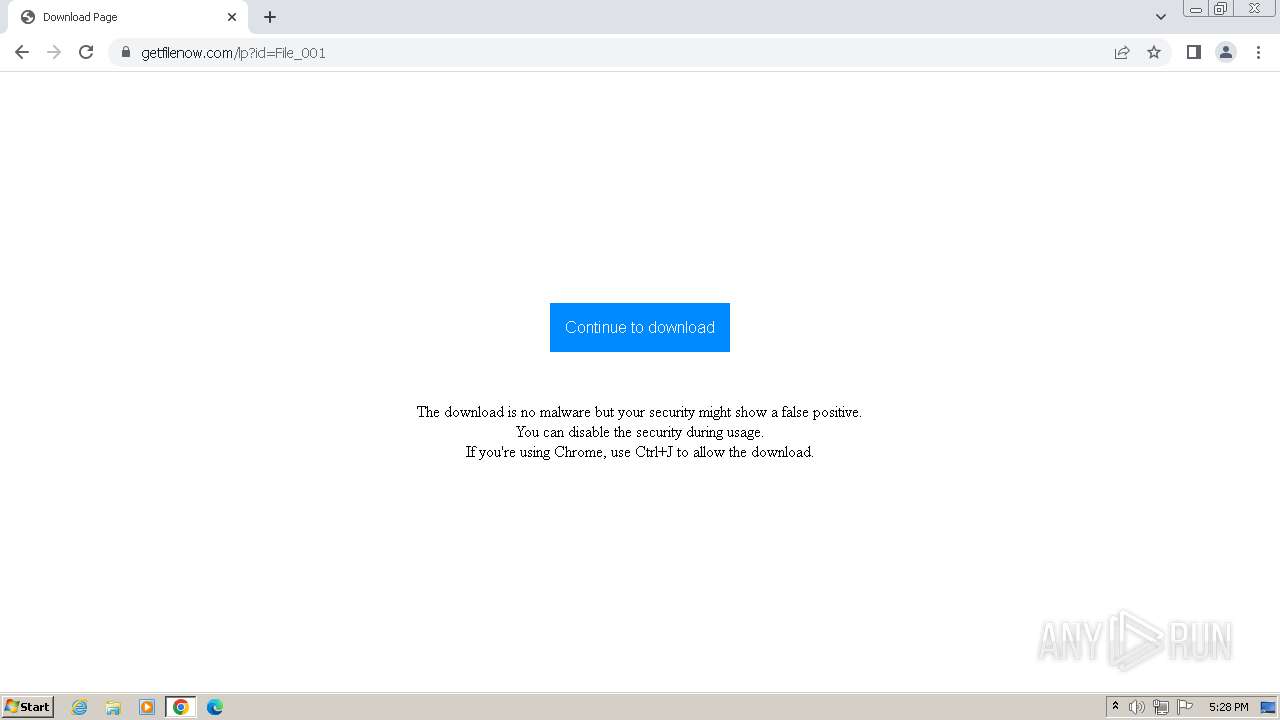This screenshot has height=720, width=1280.
Task: Share this page with the share icon
Action: (x=1122, y=52)
